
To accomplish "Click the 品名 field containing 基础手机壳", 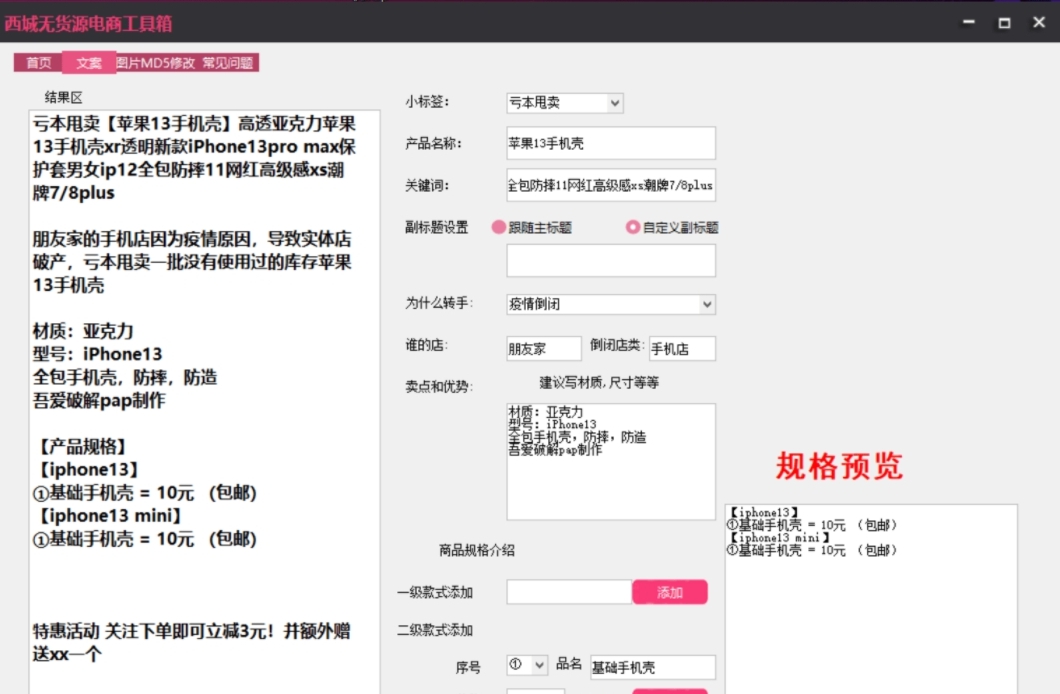I will 652,667.
